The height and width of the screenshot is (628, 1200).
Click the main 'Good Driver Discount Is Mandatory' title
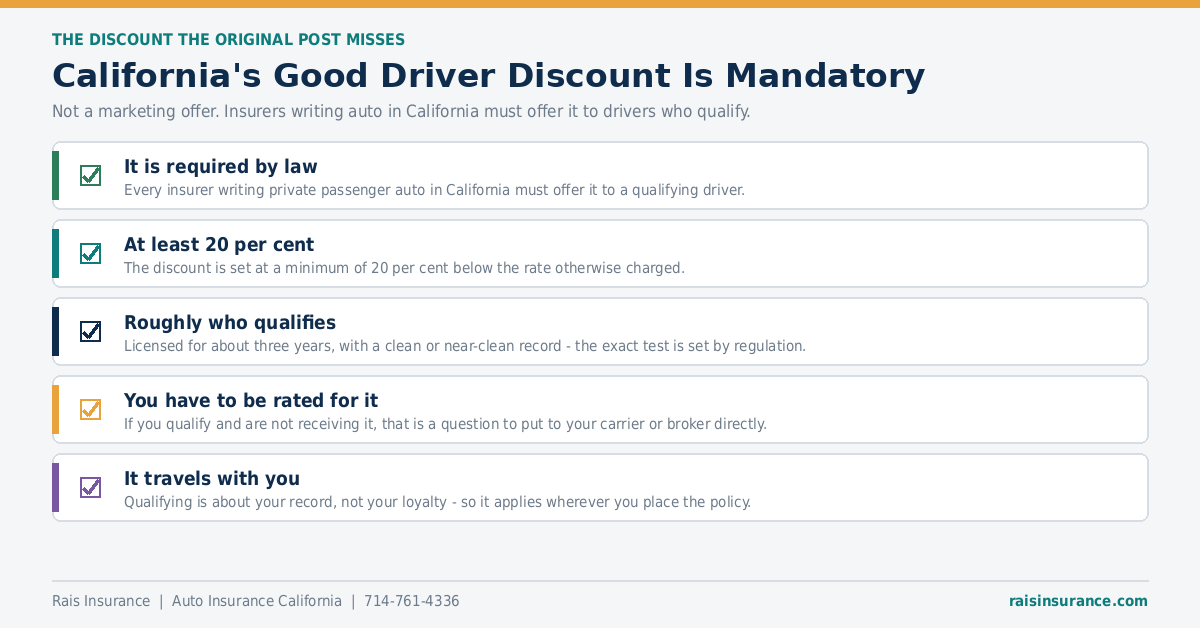click(488, 76)
